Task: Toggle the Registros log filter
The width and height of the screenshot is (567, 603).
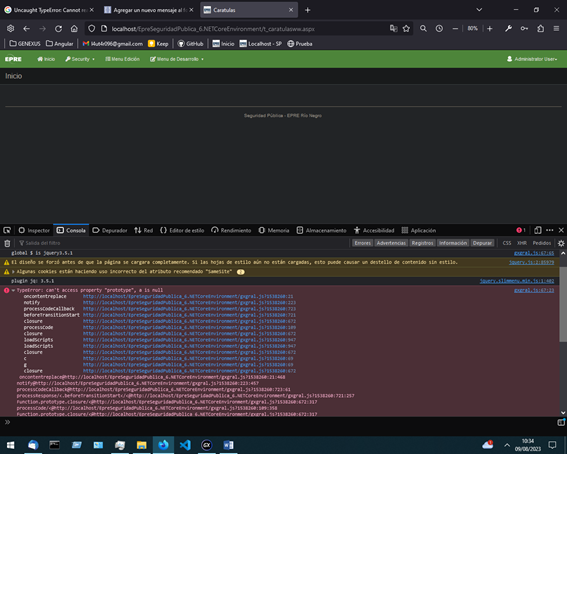Action: 422,243
